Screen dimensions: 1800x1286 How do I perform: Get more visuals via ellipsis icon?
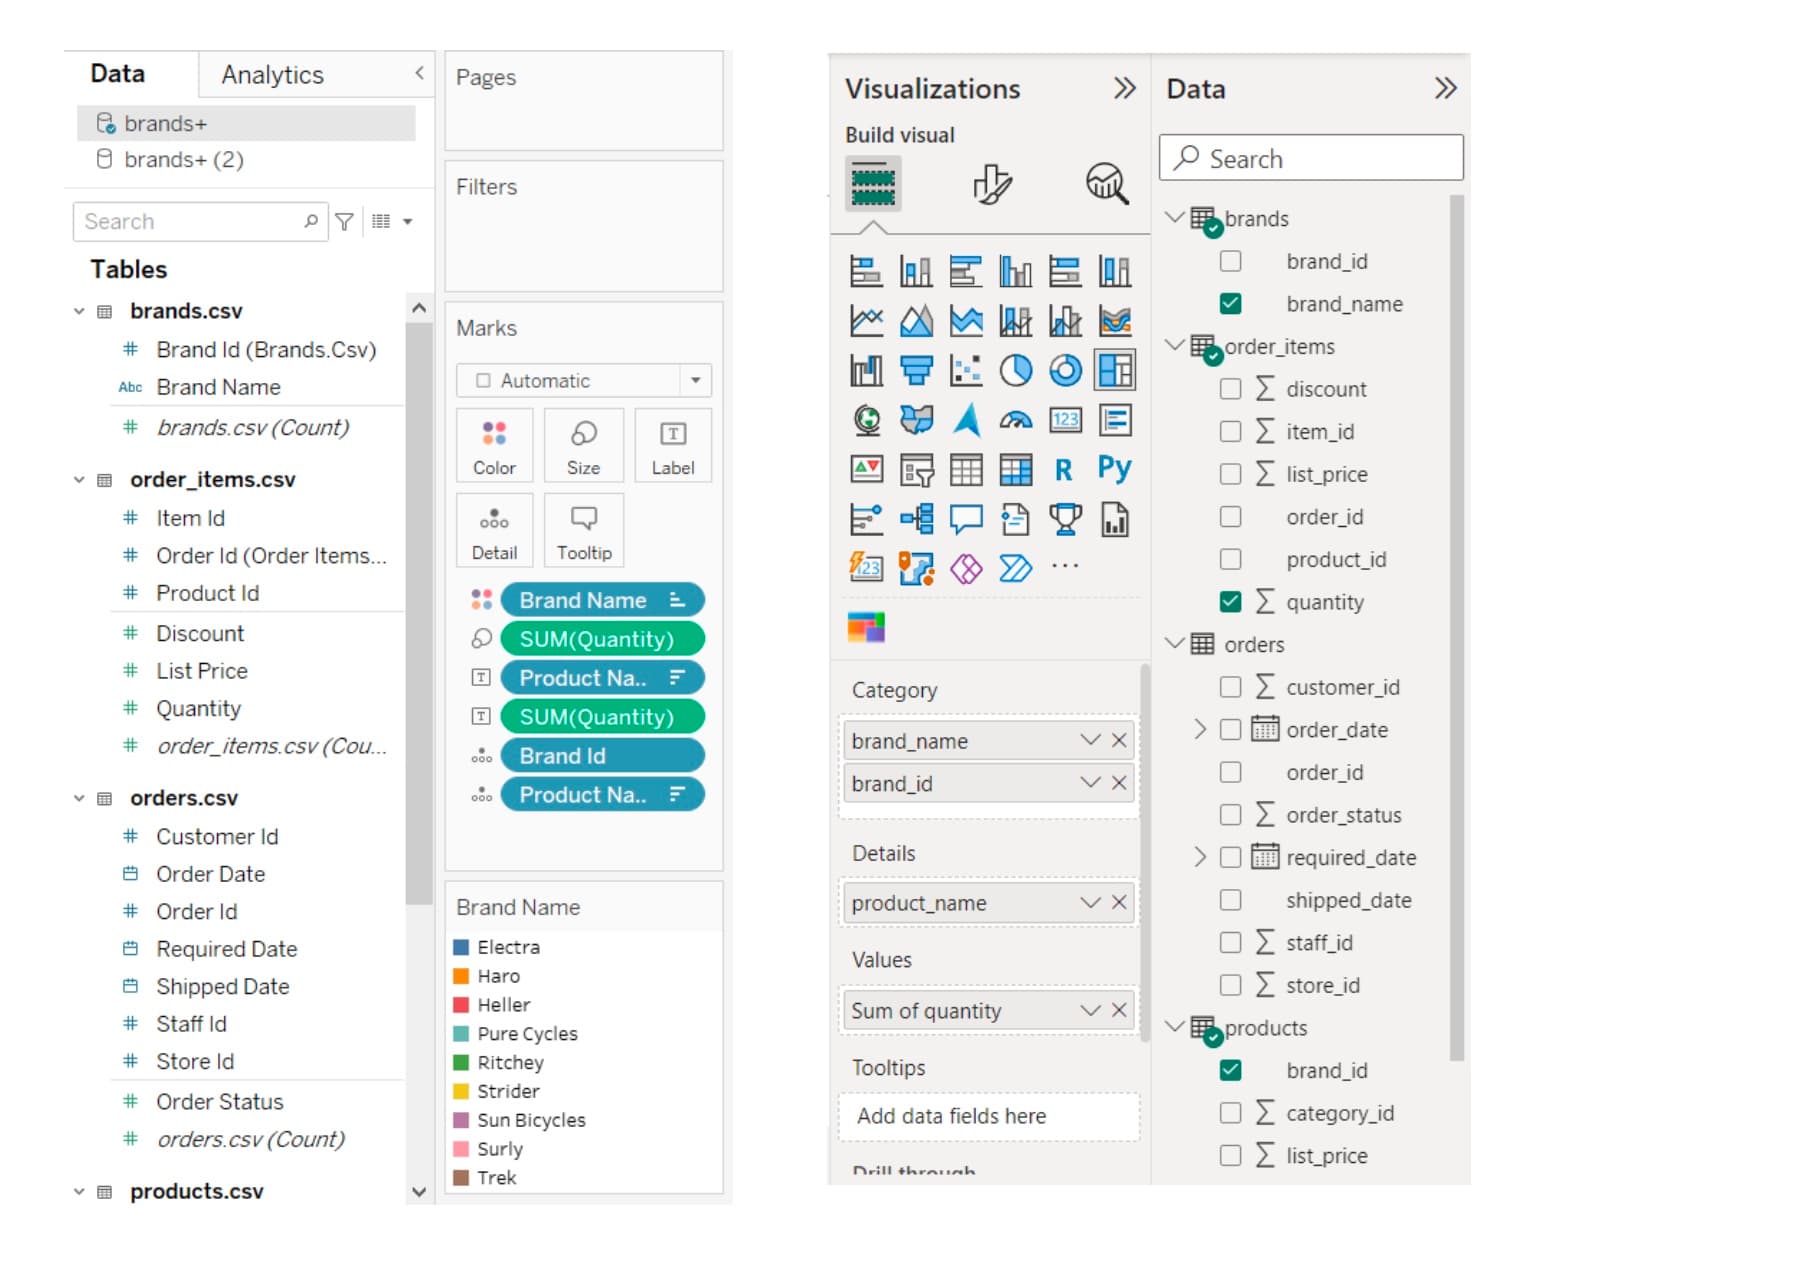[x=1065, y=567]
